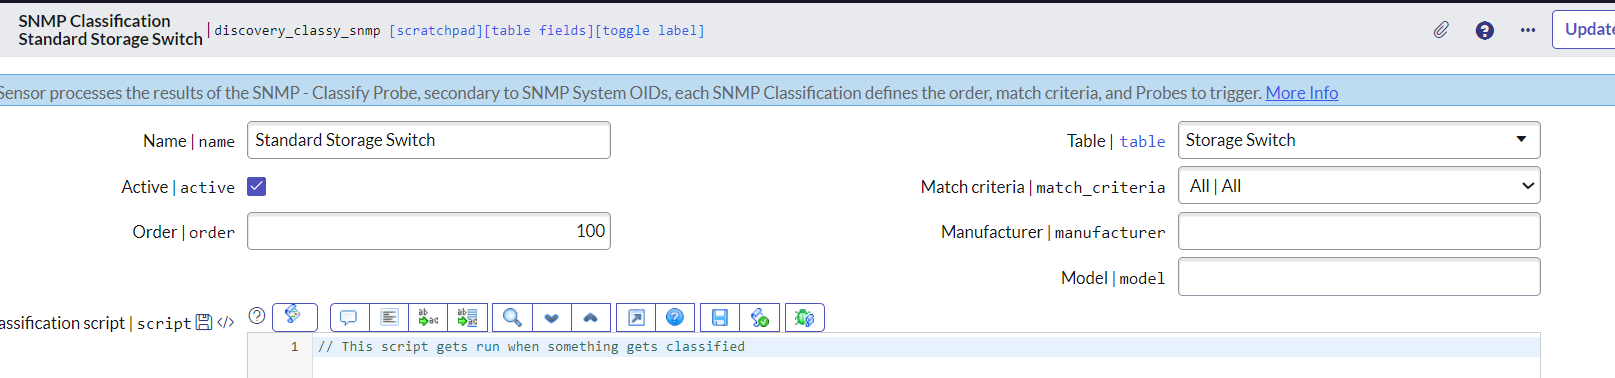Open the Match criteria dropdown

tap(1359, 186)
